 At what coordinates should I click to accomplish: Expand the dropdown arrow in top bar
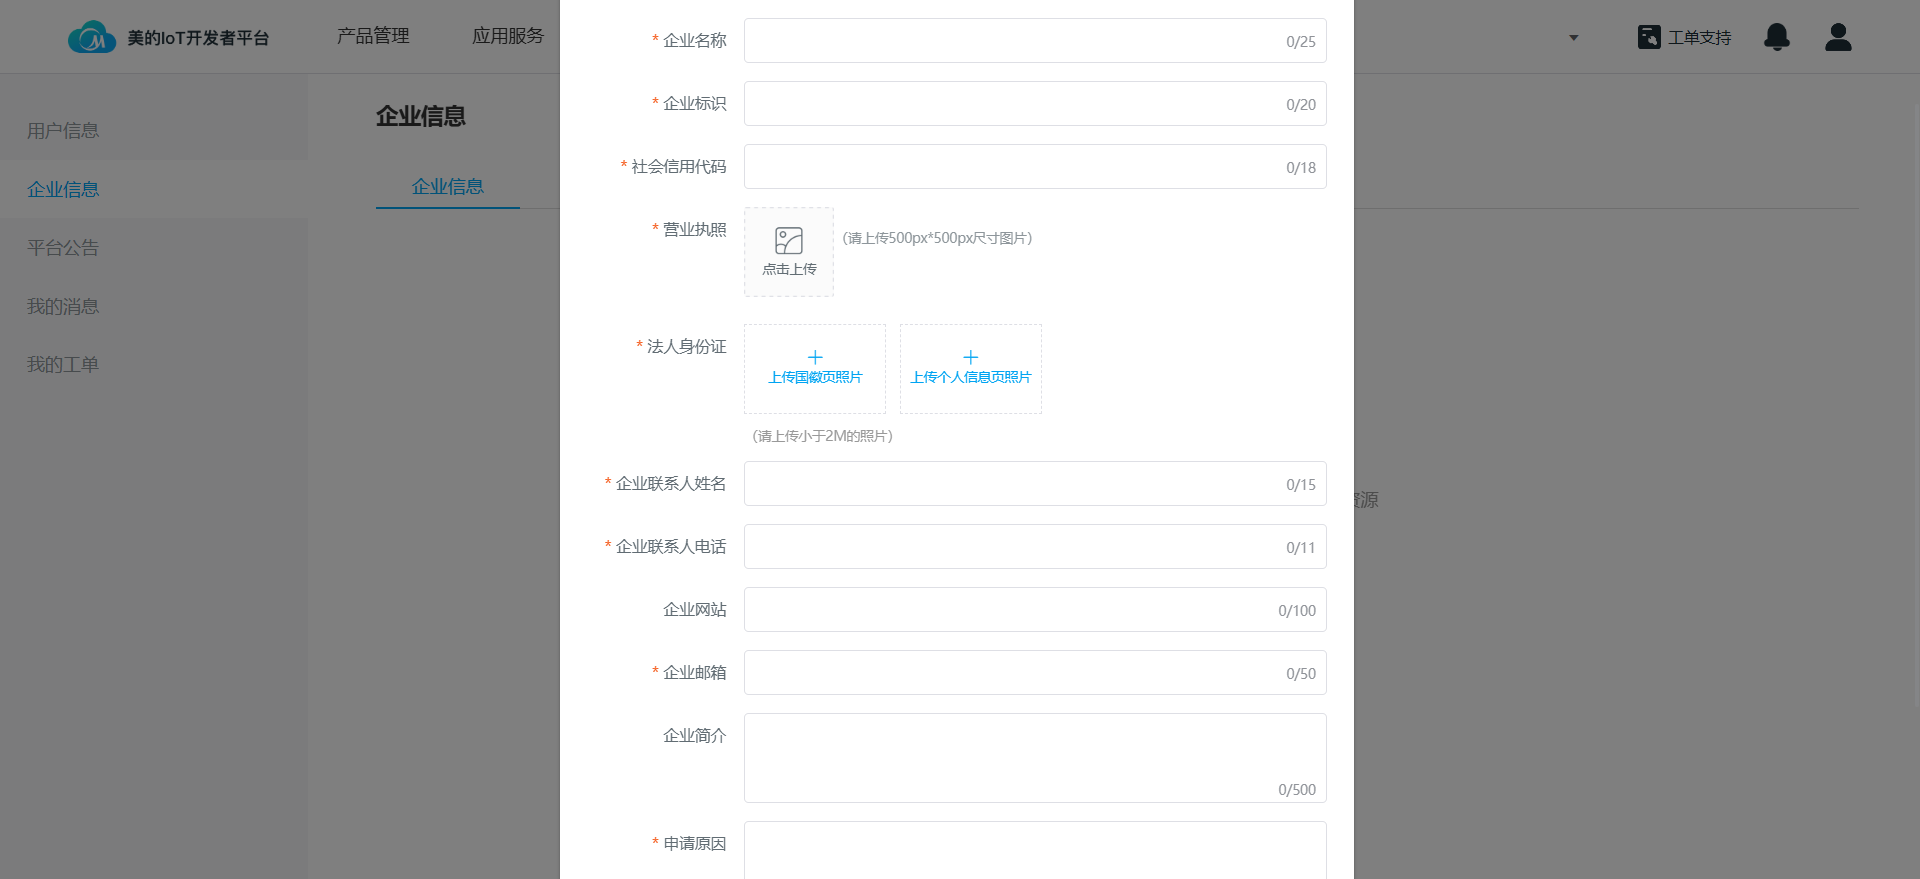tap(1573, 38)
